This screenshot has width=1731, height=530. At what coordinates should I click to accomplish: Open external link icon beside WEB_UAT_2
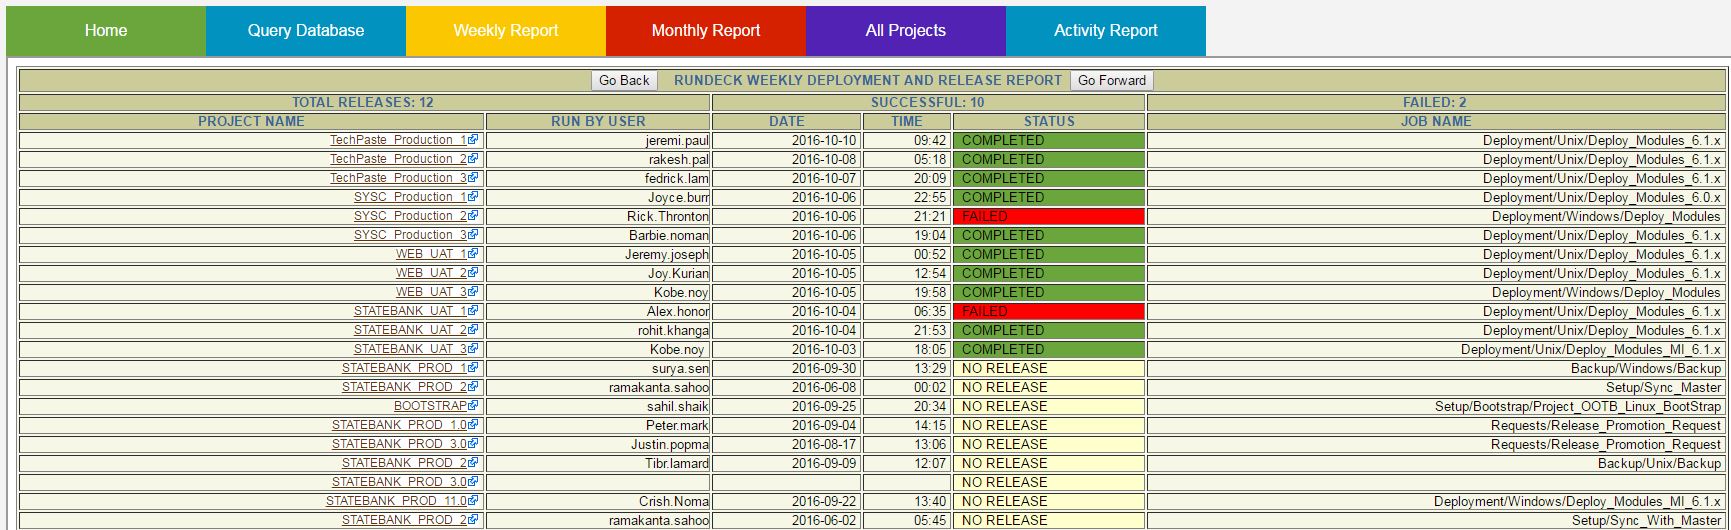point(473,273)
